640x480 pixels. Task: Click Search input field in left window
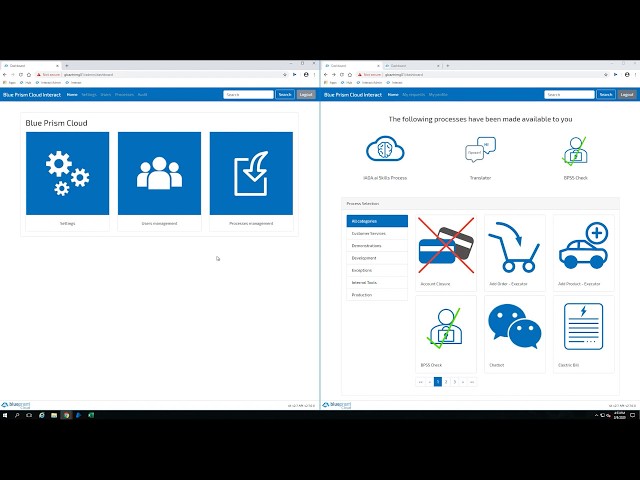248,95
